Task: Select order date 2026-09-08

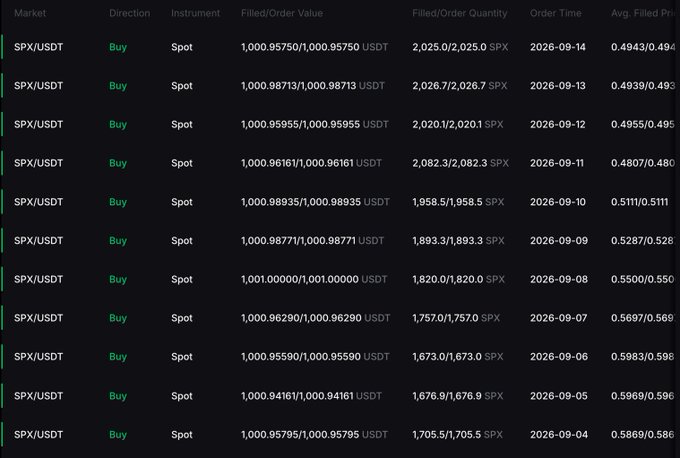Action: (559, 279)
